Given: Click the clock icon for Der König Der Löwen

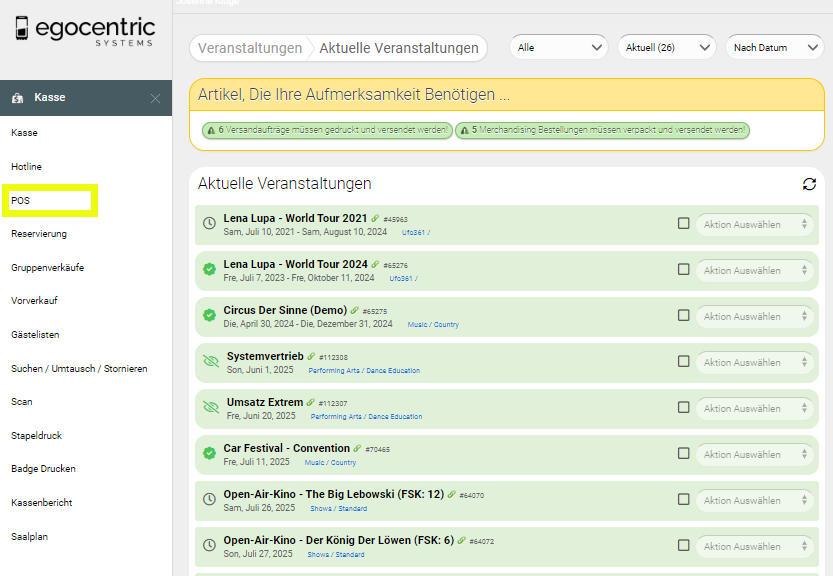Looking at the screenshot, I should coord(209,545).
